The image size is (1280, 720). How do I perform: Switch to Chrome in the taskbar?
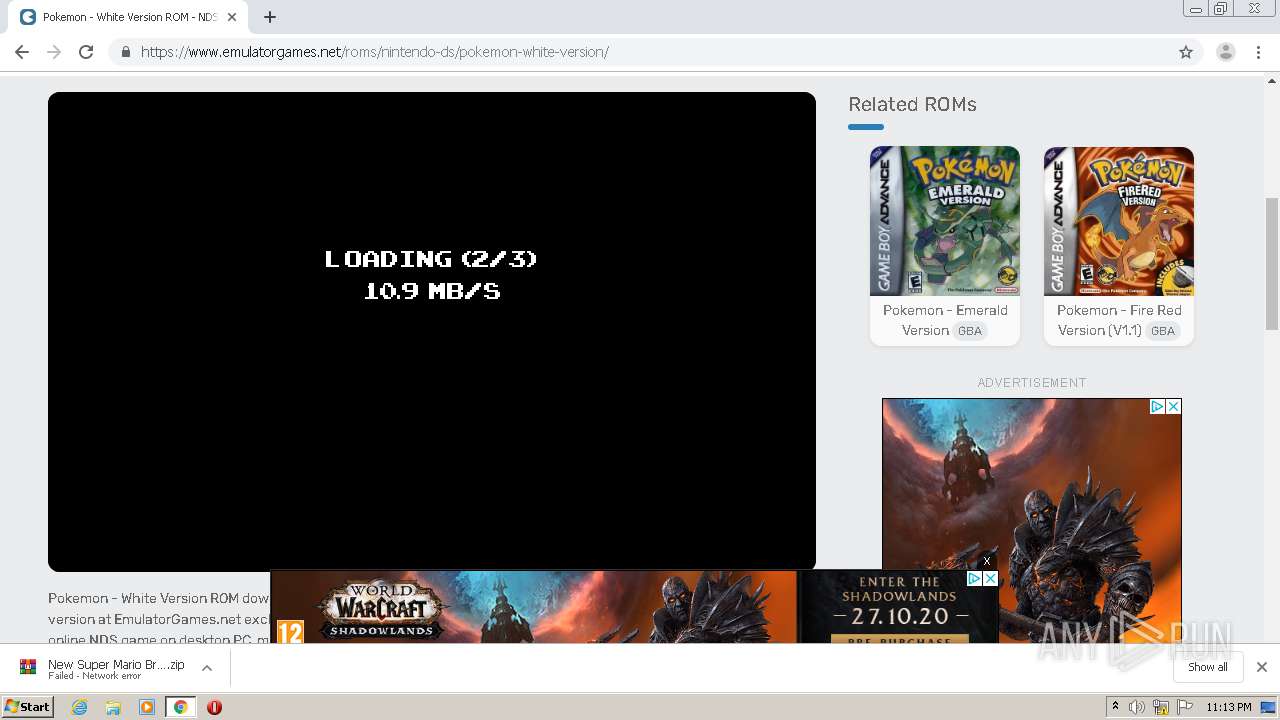coord(180,707)
